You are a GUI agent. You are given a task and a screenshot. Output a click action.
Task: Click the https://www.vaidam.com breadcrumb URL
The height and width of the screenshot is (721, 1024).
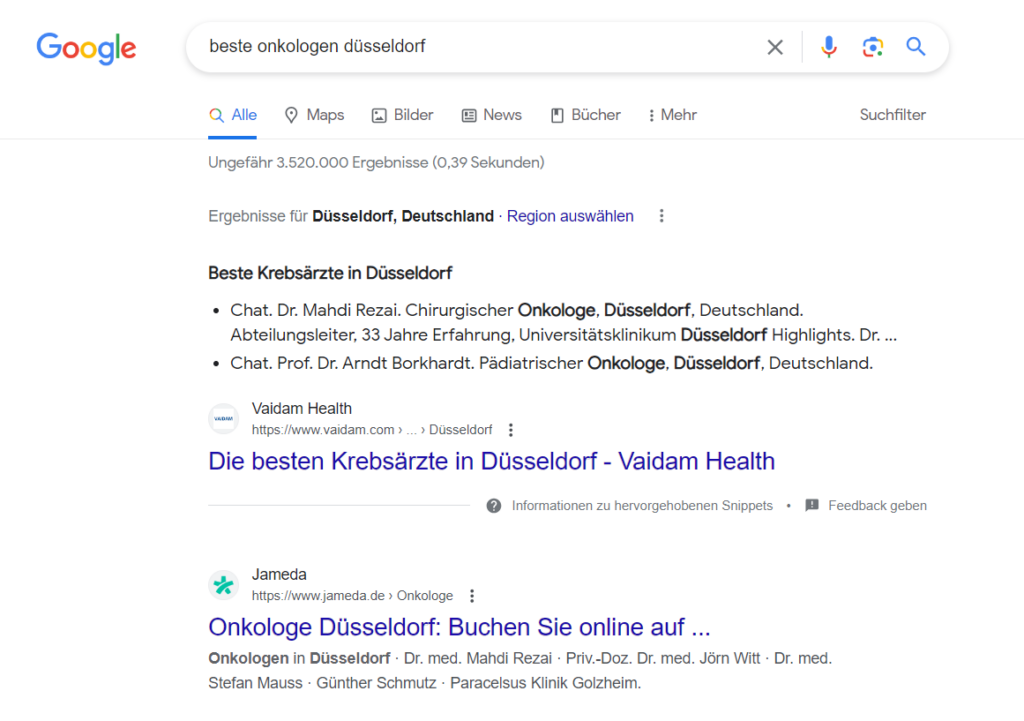coord(372,430)
